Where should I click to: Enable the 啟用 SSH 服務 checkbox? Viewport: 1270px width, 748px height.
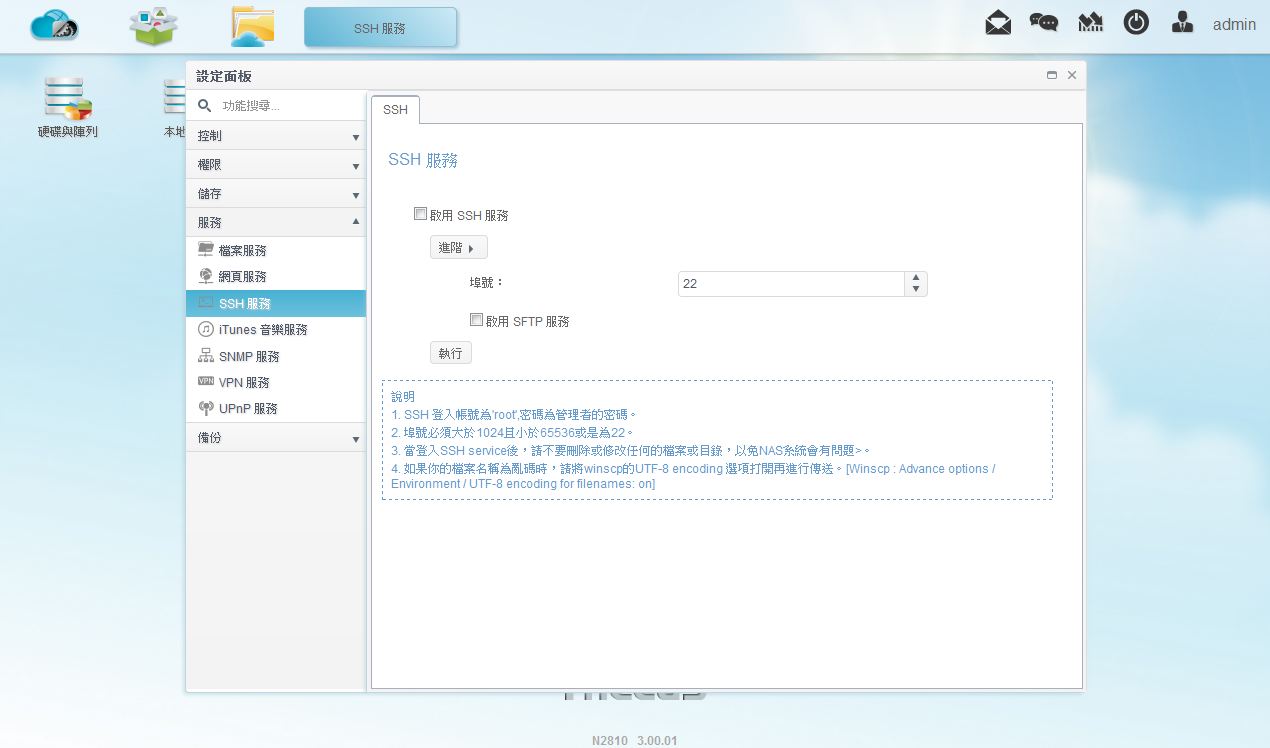pyautogui.click(x=421, y=214)
